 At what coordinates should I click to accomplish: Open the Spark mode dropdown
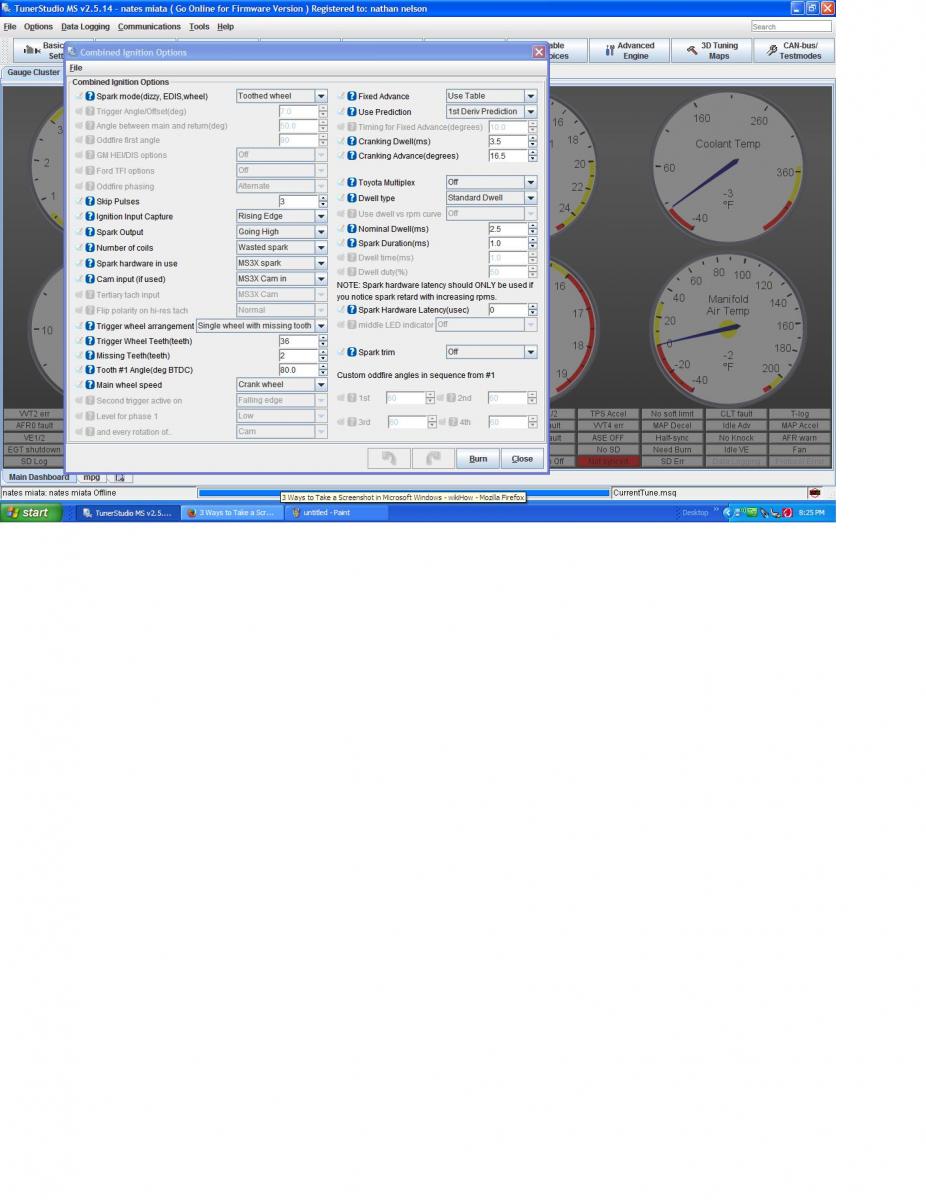[282, 96]
